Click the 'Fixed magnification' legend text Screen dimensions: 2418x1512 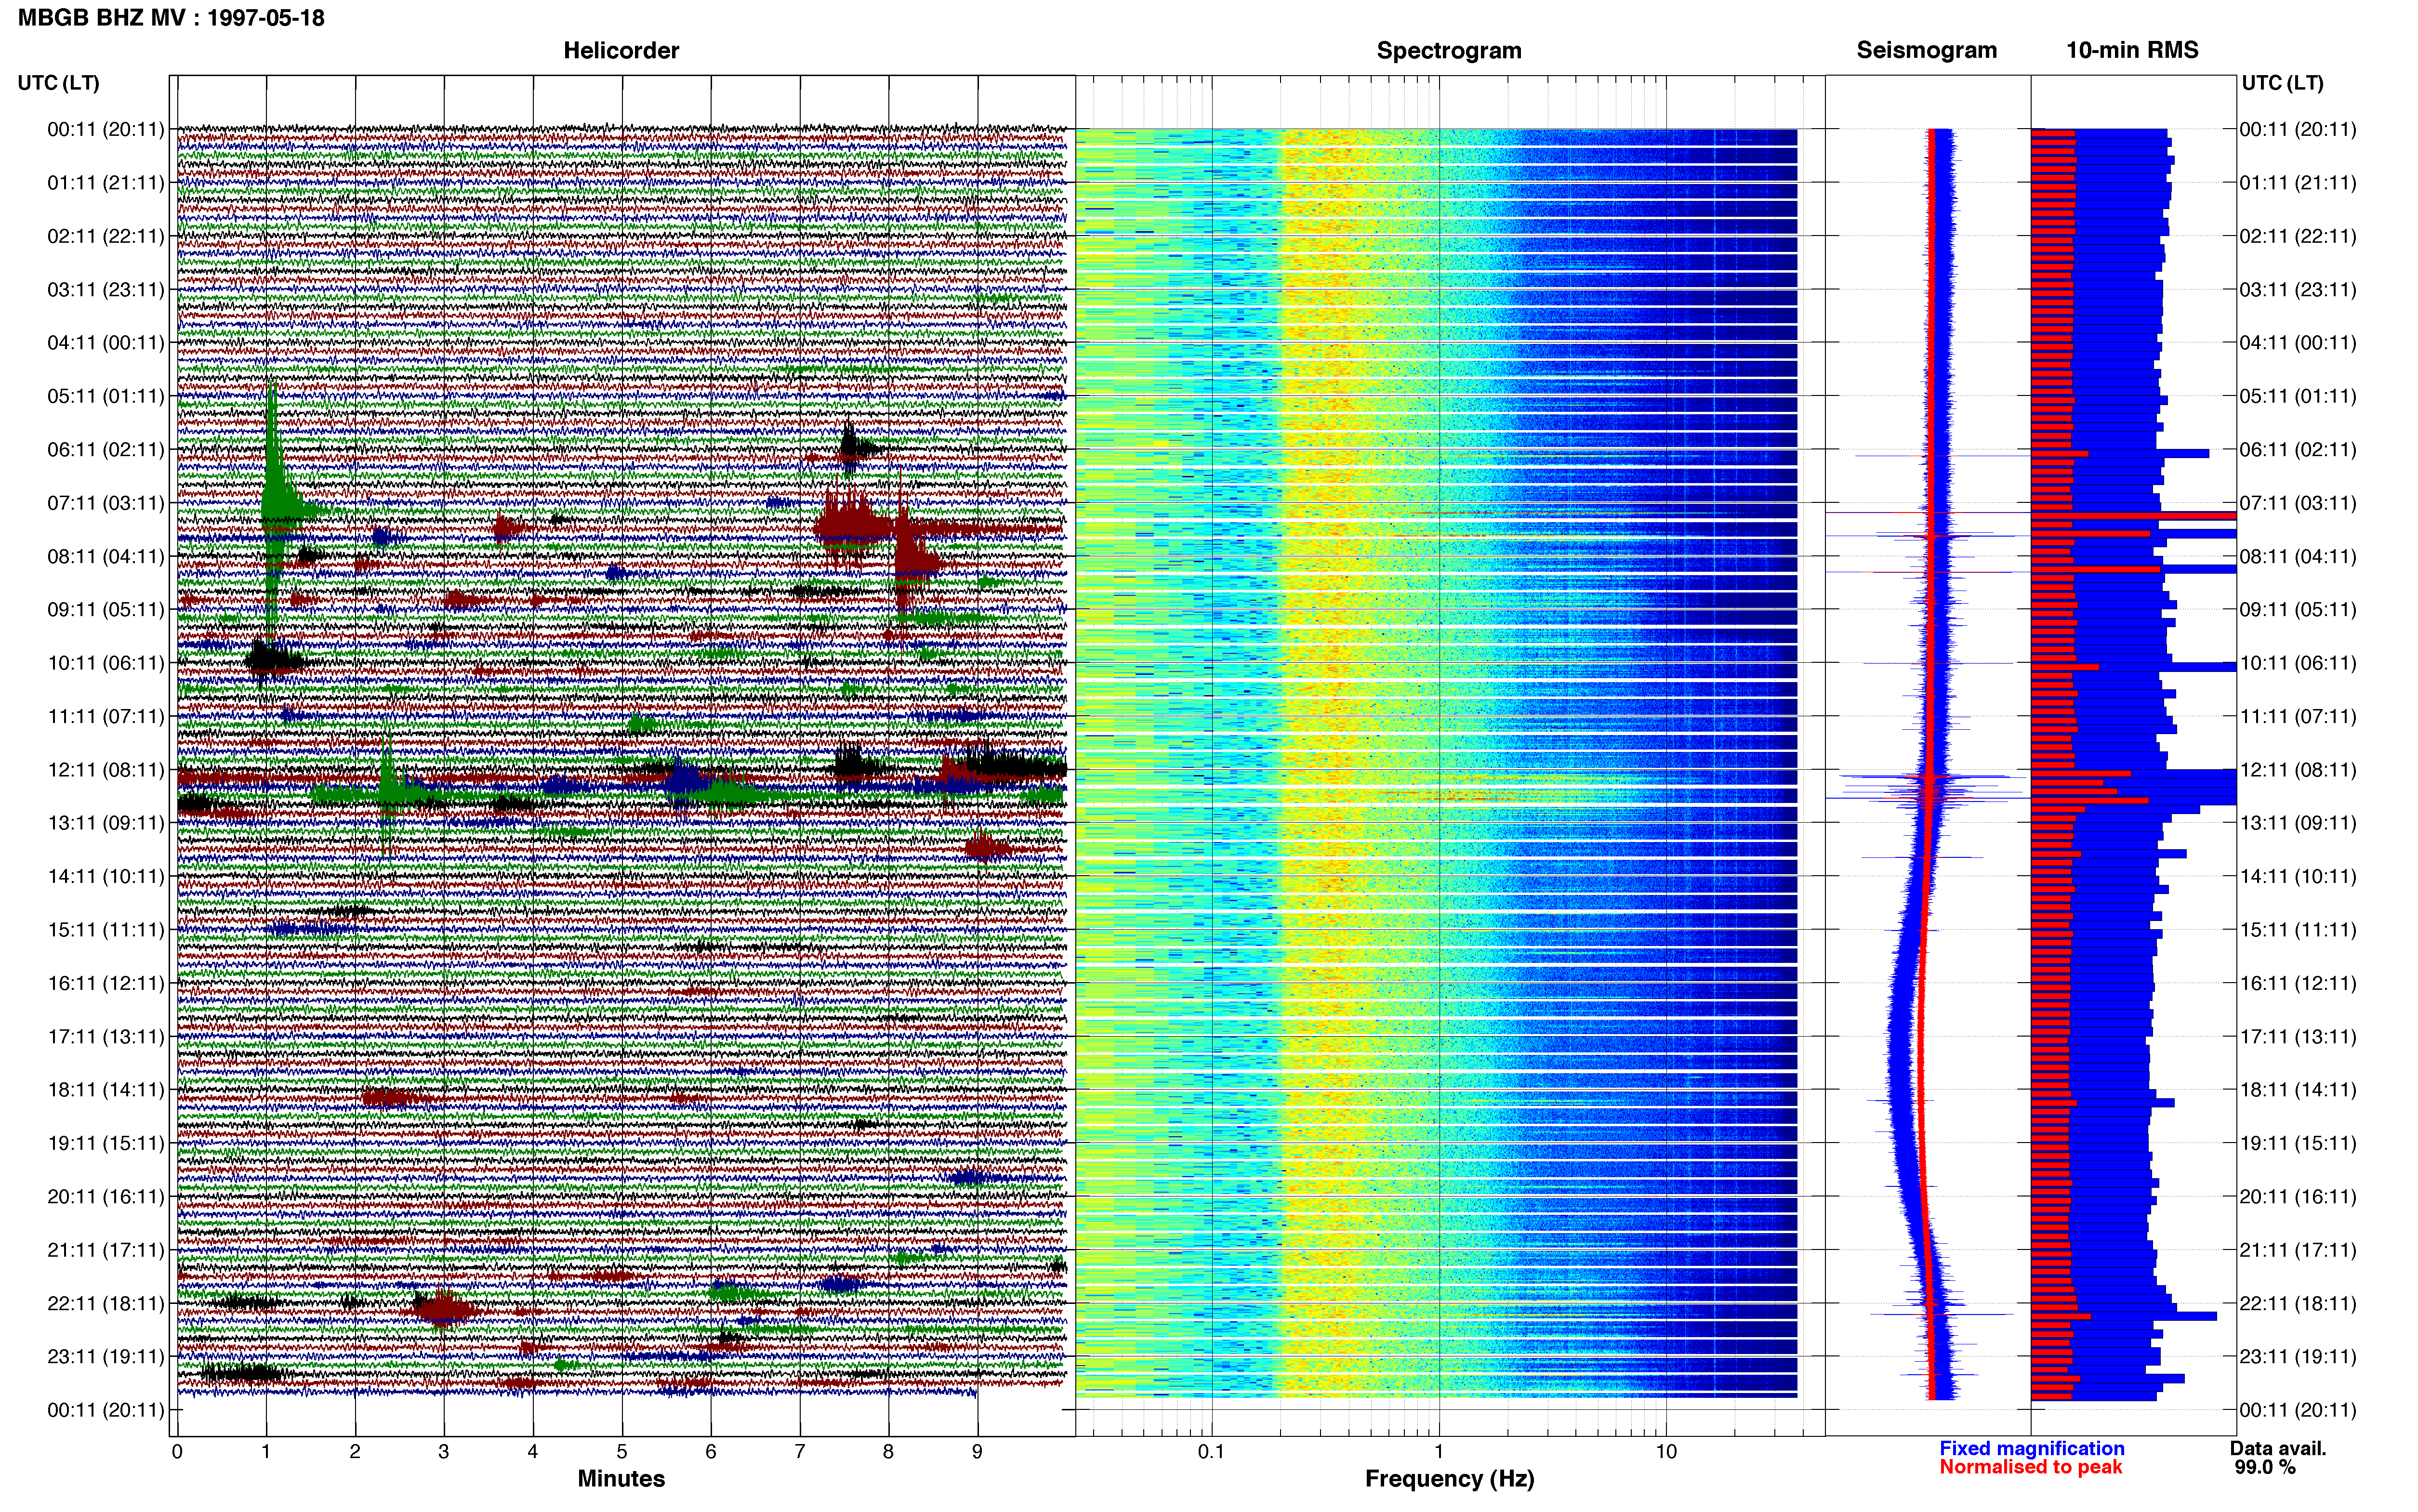2032,1449
